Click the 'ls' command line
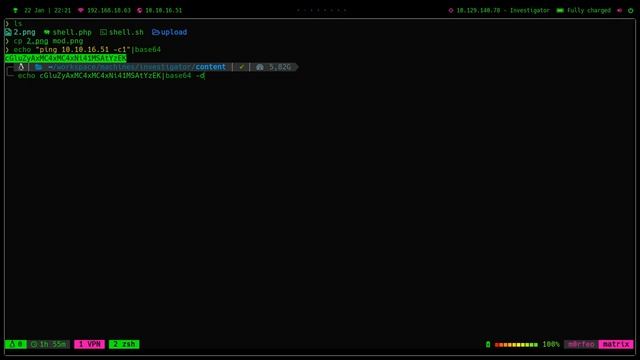This screenshot has height=360, width=640. [18, 24]
